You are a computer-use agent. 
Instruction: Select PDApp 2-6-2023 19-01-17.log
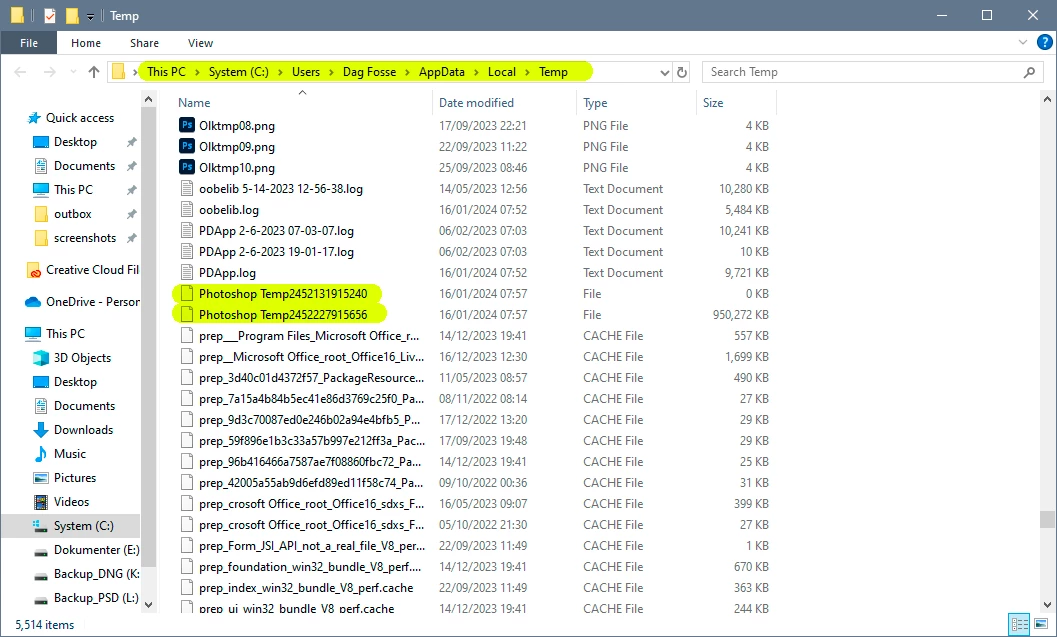pos(276,251)
